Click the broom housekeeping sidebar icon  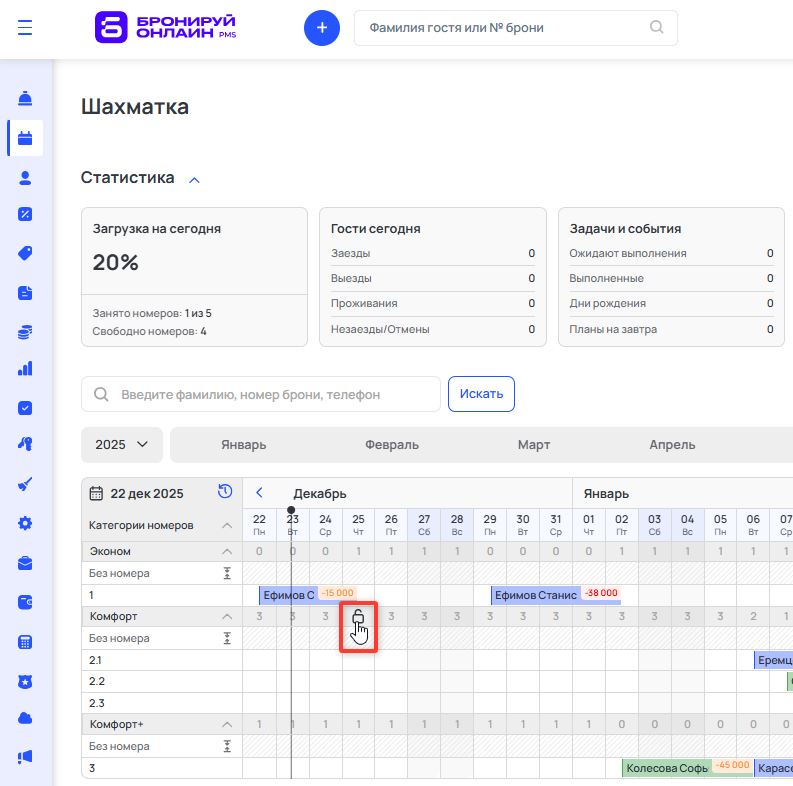25,484
